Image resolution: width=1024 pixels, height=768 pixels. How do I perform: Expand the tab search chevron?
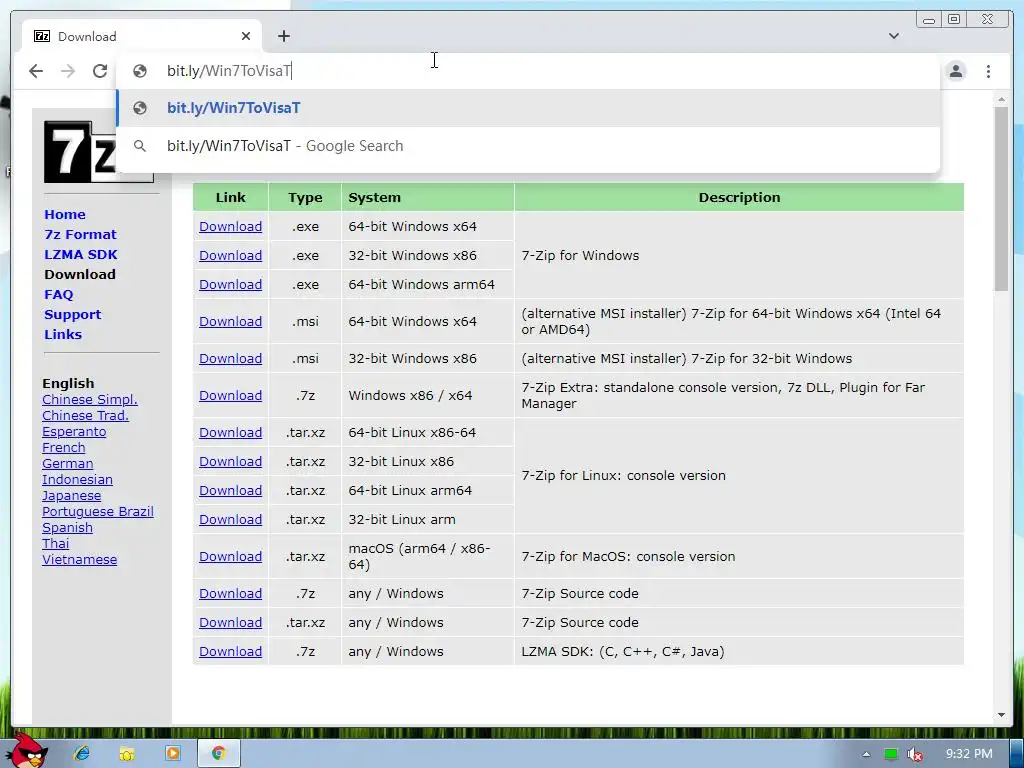point(894,36)
